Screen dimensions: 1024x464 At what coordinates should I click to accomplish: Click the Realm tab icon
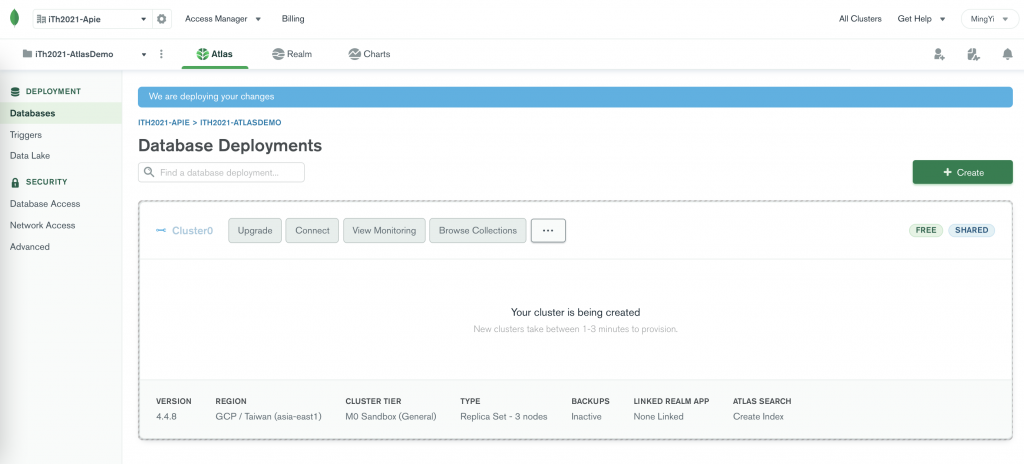(x=278, y=54)
